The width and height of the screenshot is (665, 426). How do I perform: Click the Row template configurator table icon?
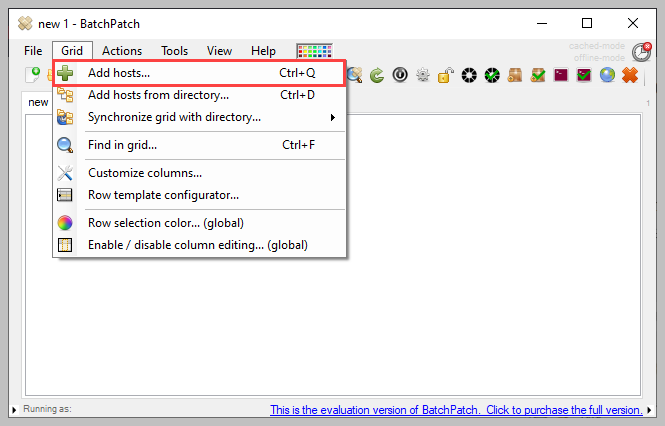tap(65, 195)
